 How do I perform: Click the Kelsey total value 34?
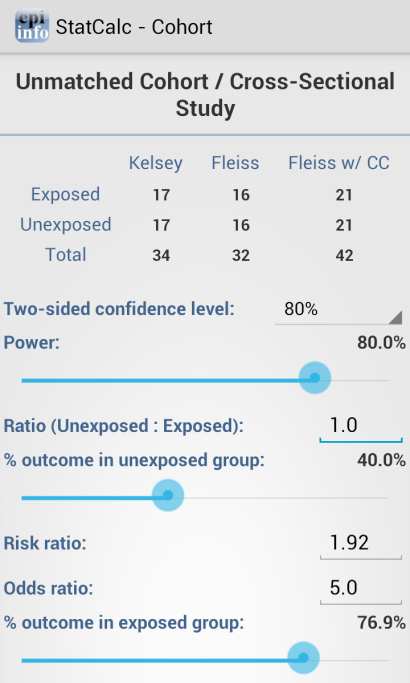(x=161, y=255)
